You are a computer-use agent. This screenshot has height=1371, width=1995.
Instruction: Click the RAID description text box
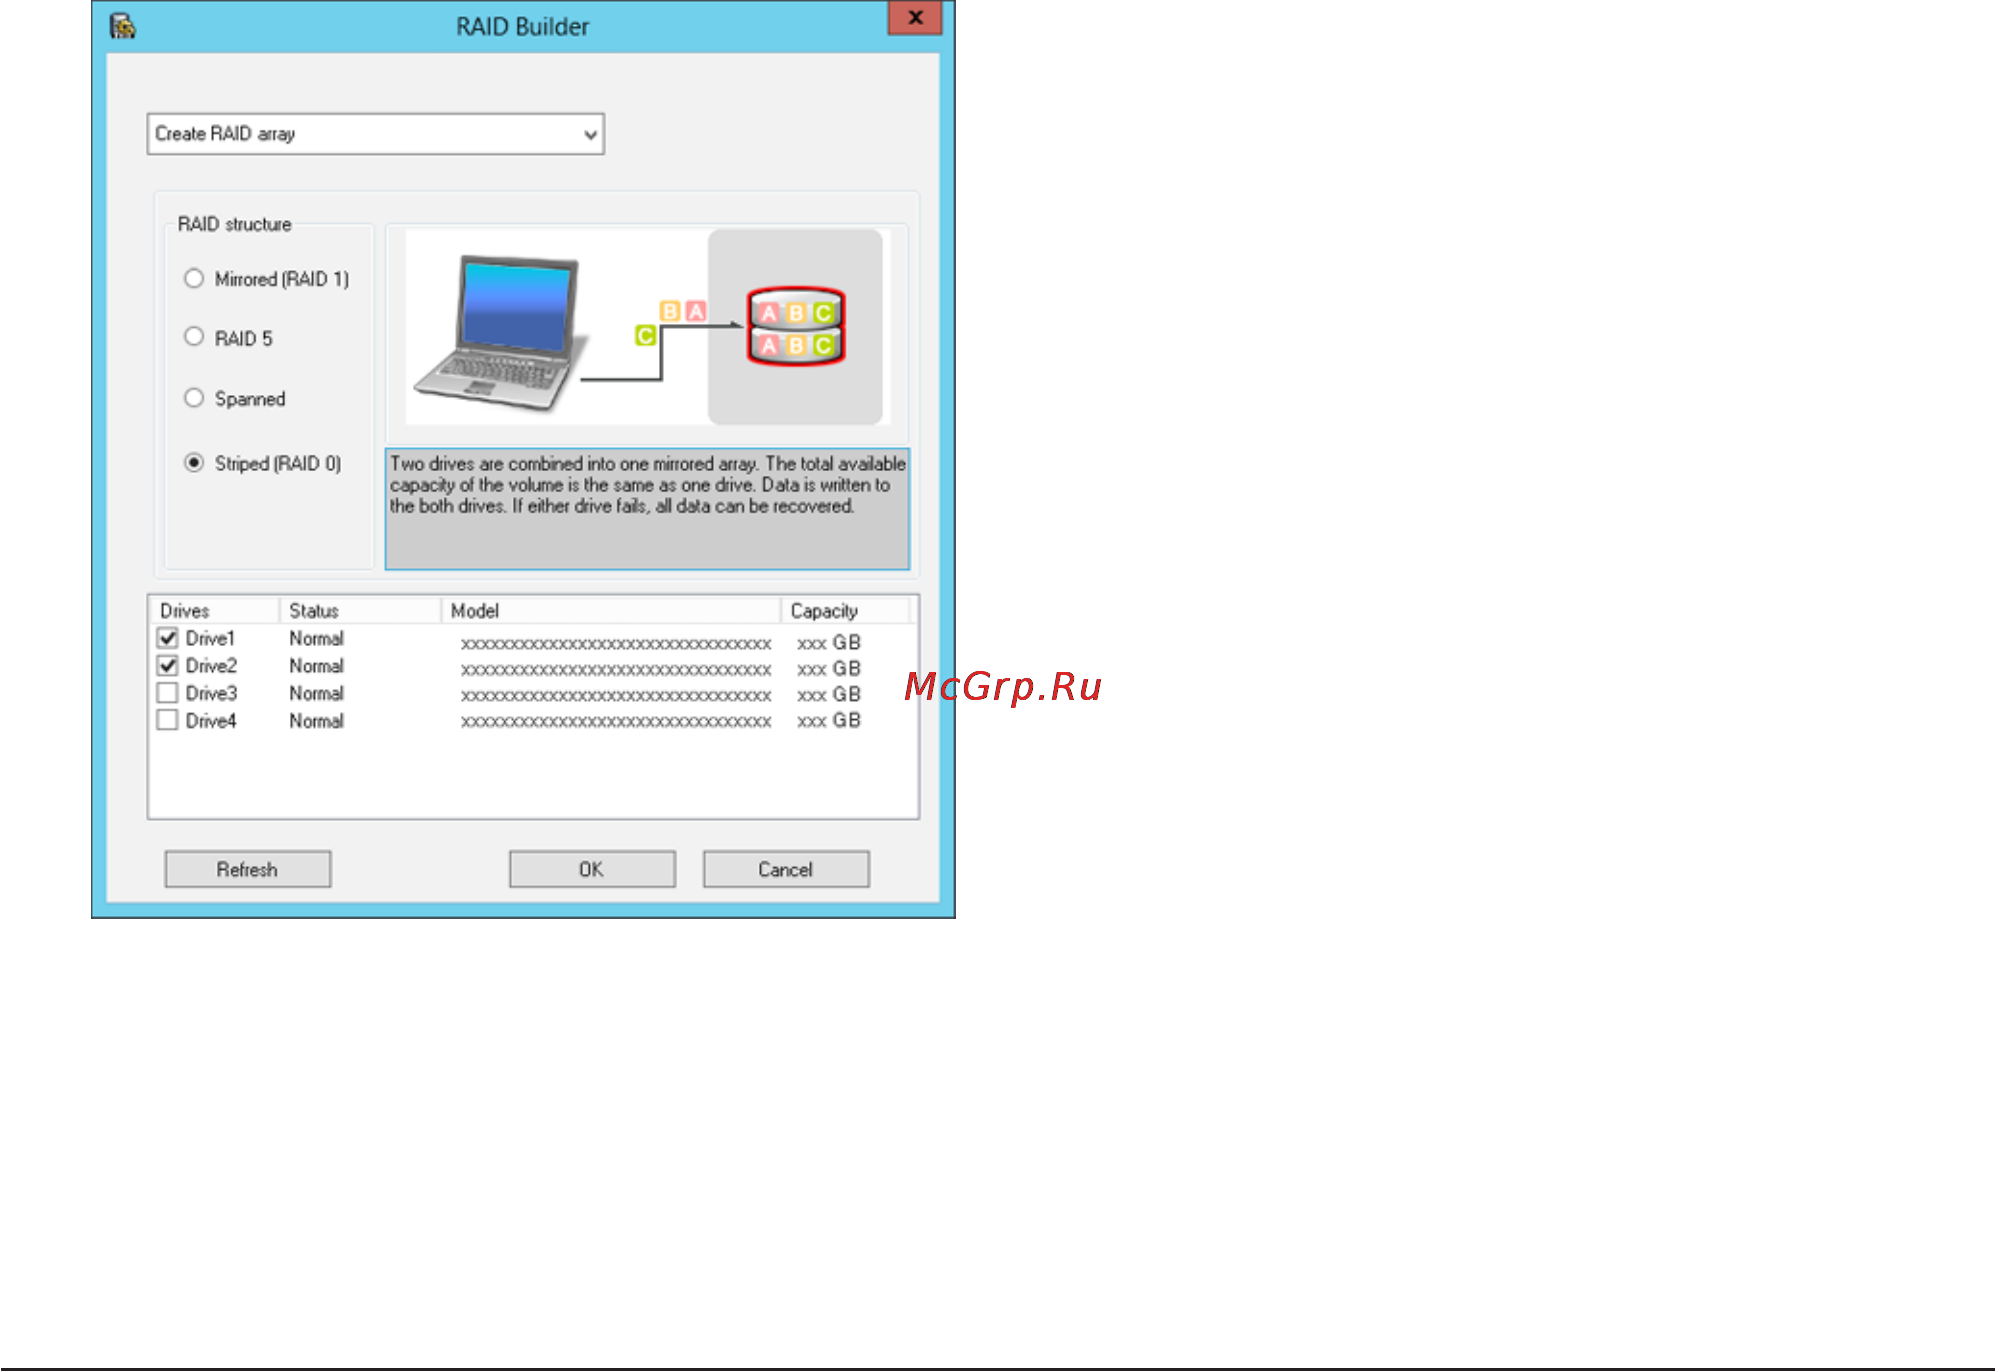pyautogui.click(x=647, y=509)
